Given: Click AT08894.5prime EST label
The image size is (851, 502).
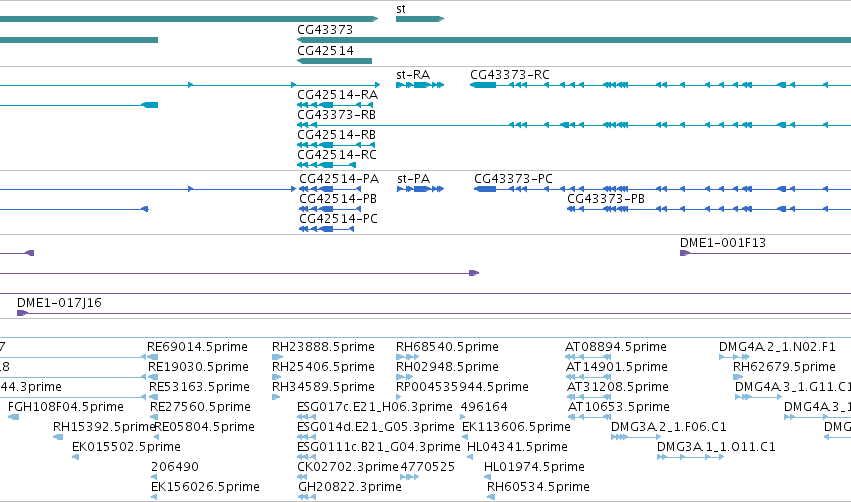Looking at the screenshot, I should 616,347.
